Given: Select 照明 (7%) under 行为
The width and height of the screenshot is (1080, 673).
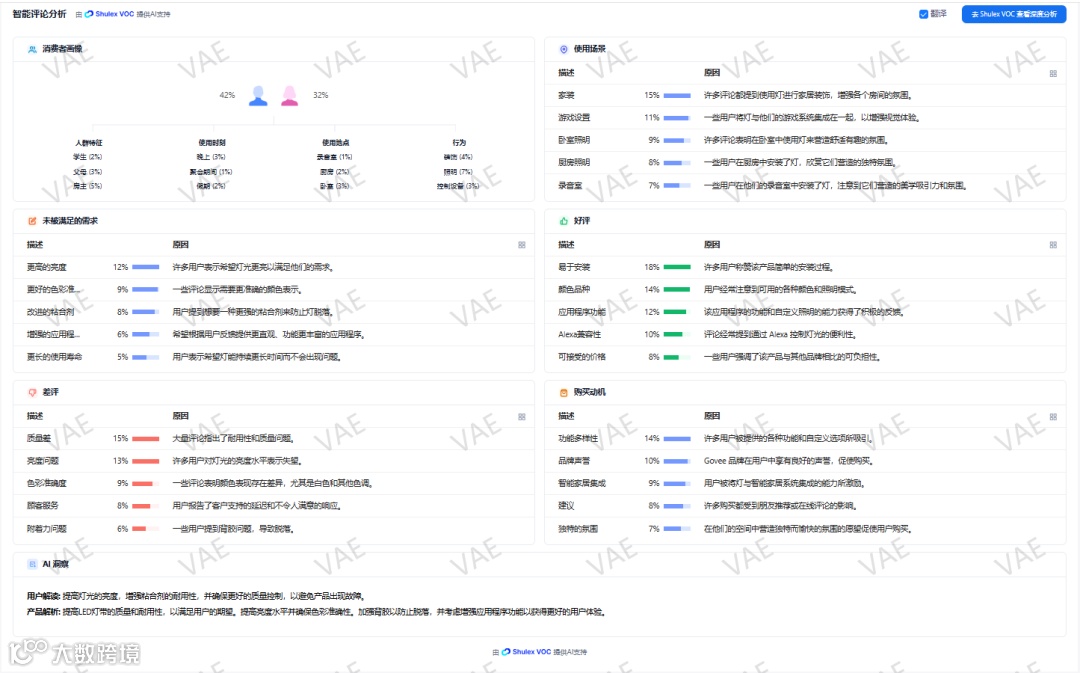Looking at the screenshot, I should [x=458, y=172].
